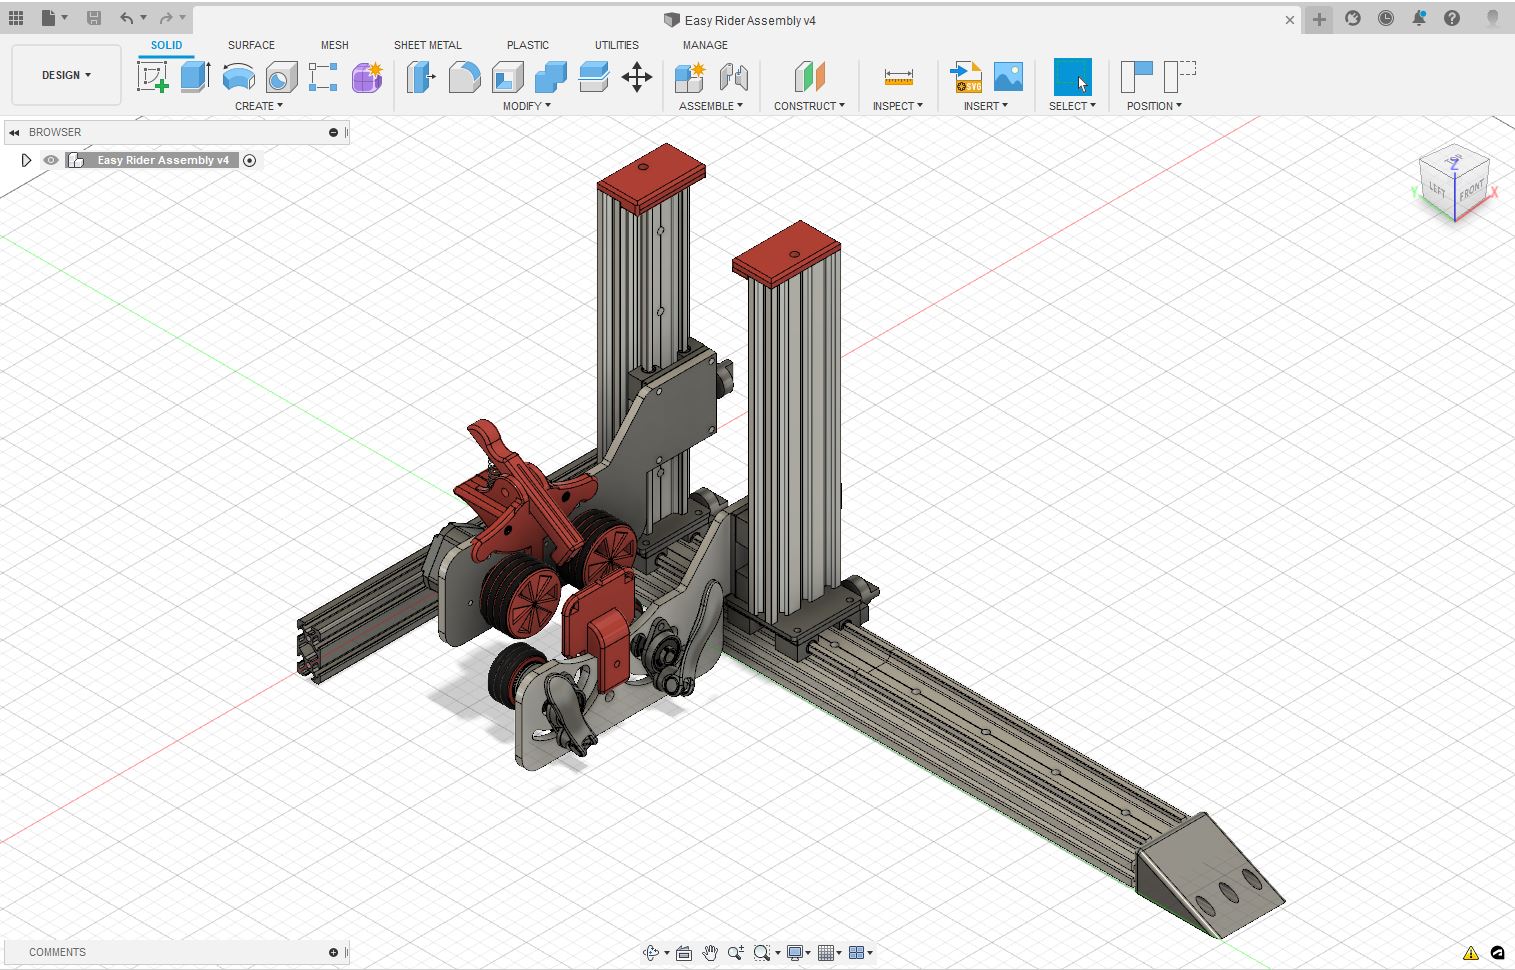Expand the POSITION menu
This screenshot has height=970, width=1515.
[1154, 106]
